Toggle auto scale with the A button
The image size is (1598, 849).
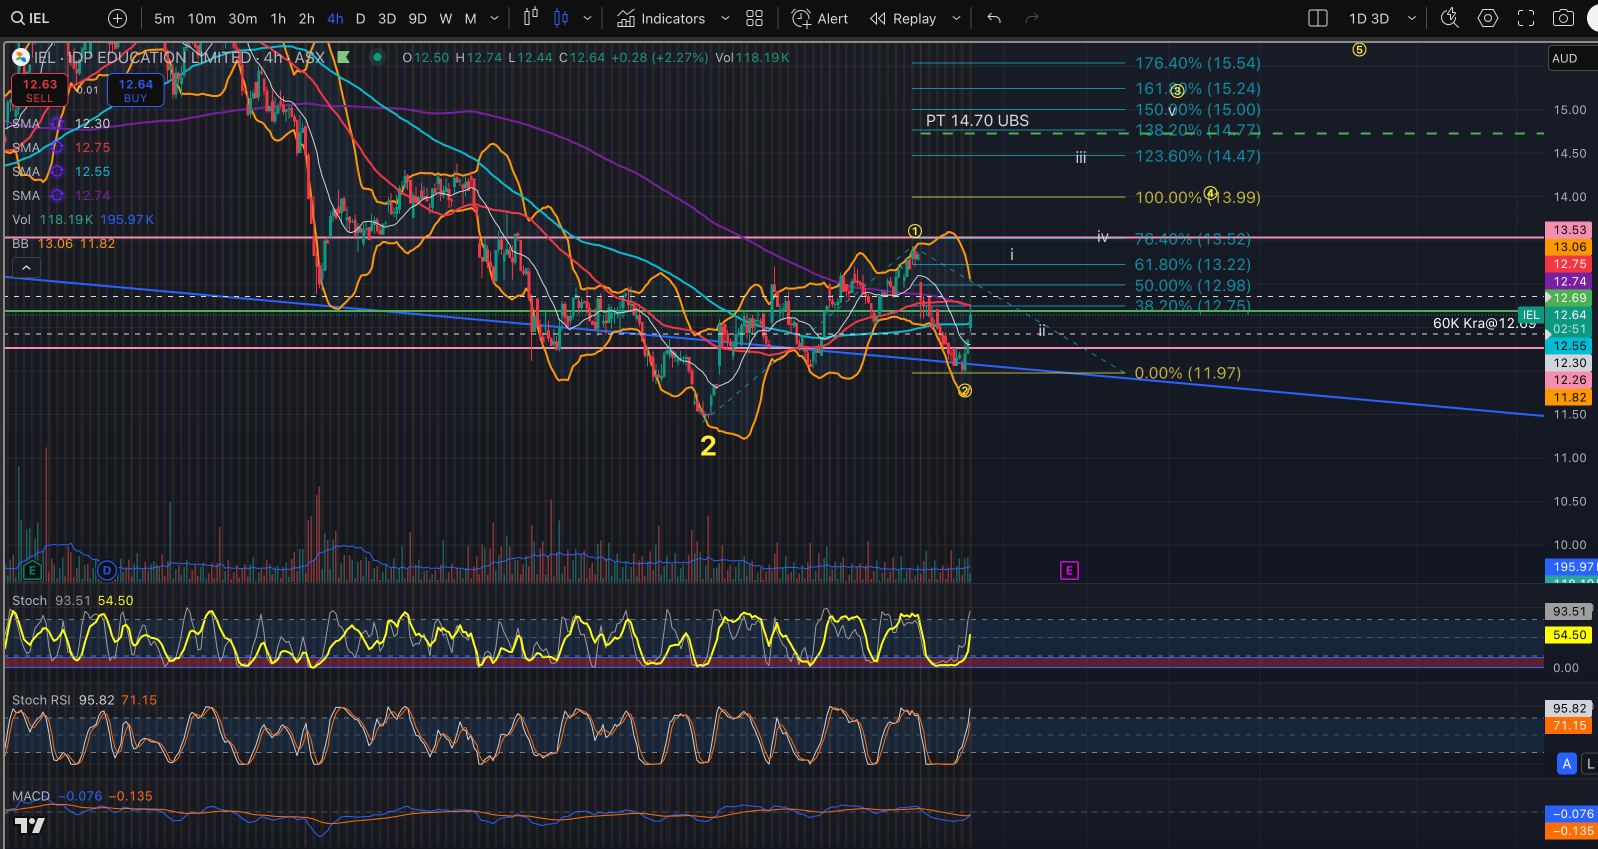tap(1566, 764)
